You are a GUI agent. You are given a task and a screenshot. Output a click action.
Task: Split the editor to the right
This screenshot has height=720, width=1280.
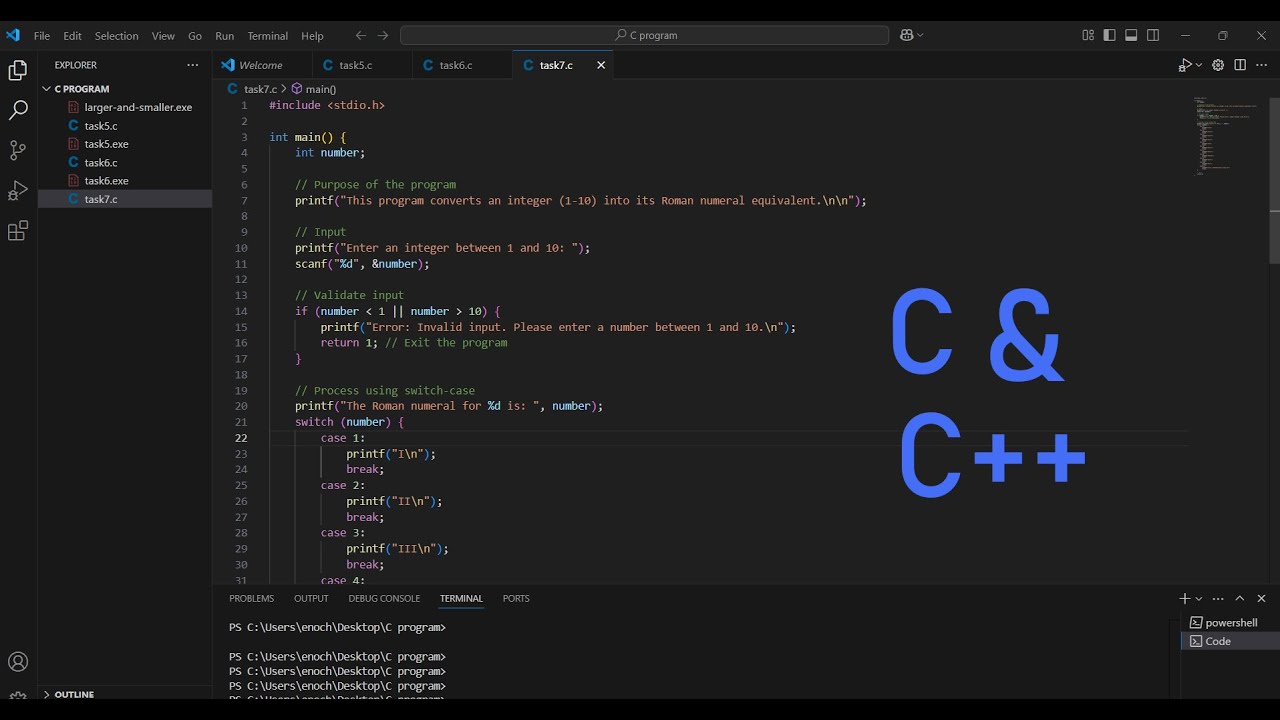coord(1240,65)
